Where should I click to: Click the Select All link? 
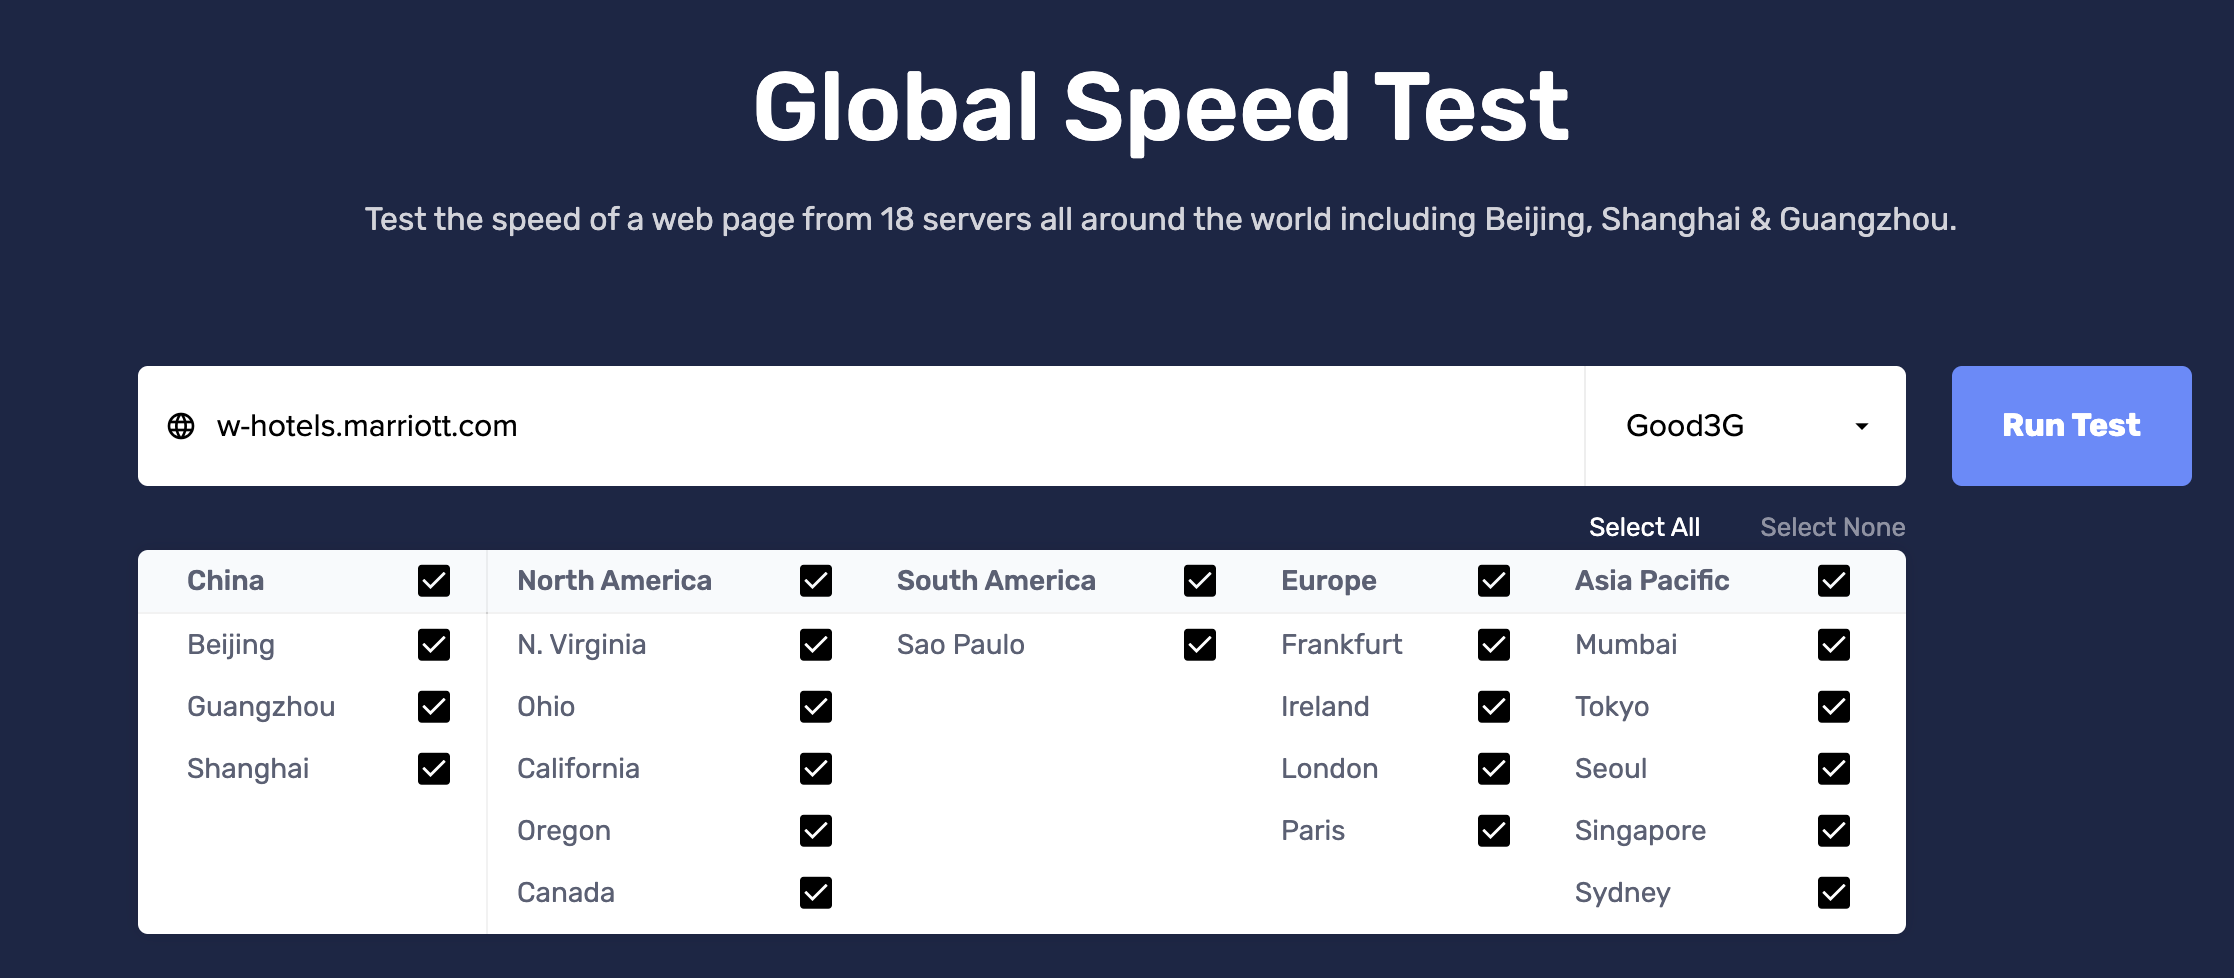(x=1643, y=527)
